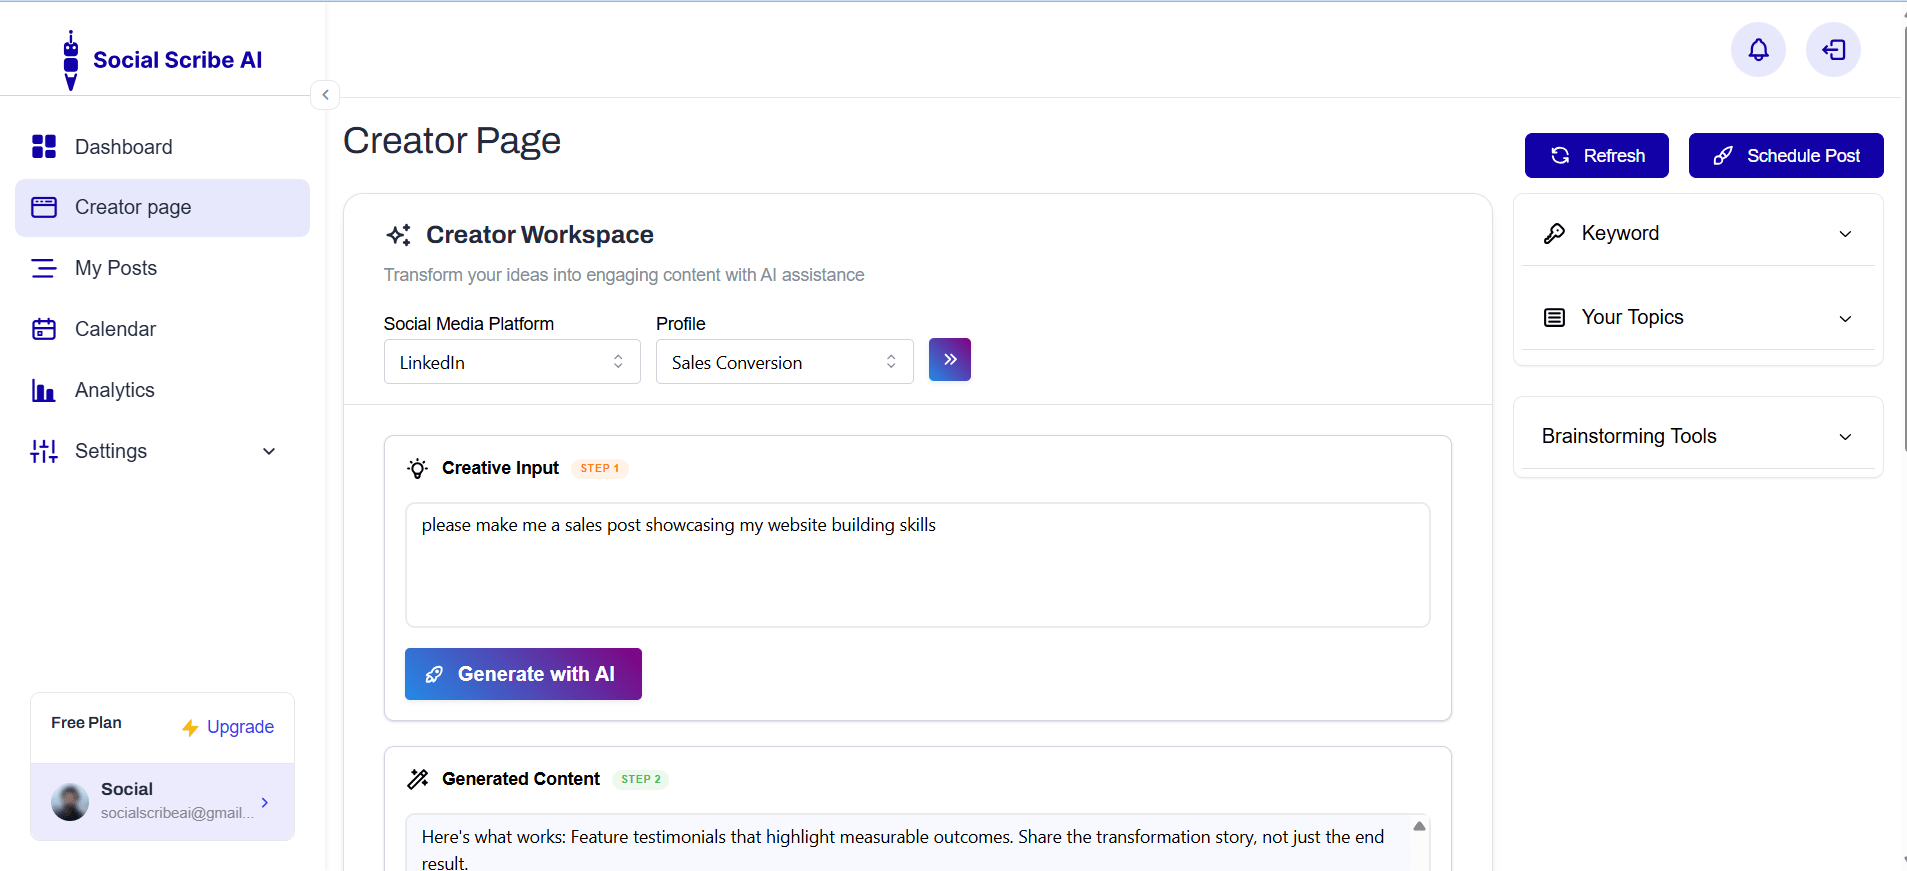Click the STEP 1 badge
This screenshot has width=1907, height=871.
click(x=600, y=468)
